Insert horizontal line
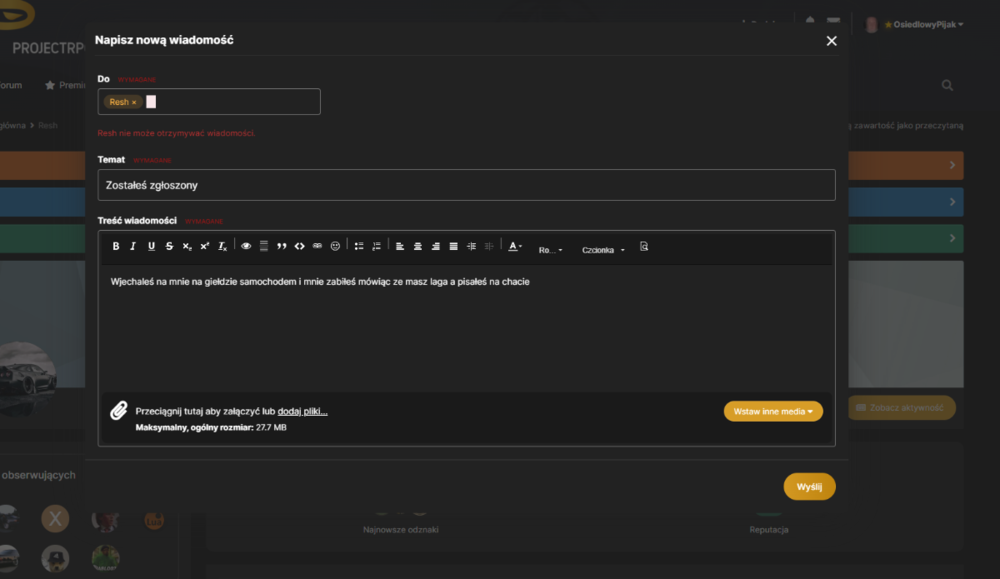The width and height of the screenshot is (1000, 579). click(x=263, y=246)
